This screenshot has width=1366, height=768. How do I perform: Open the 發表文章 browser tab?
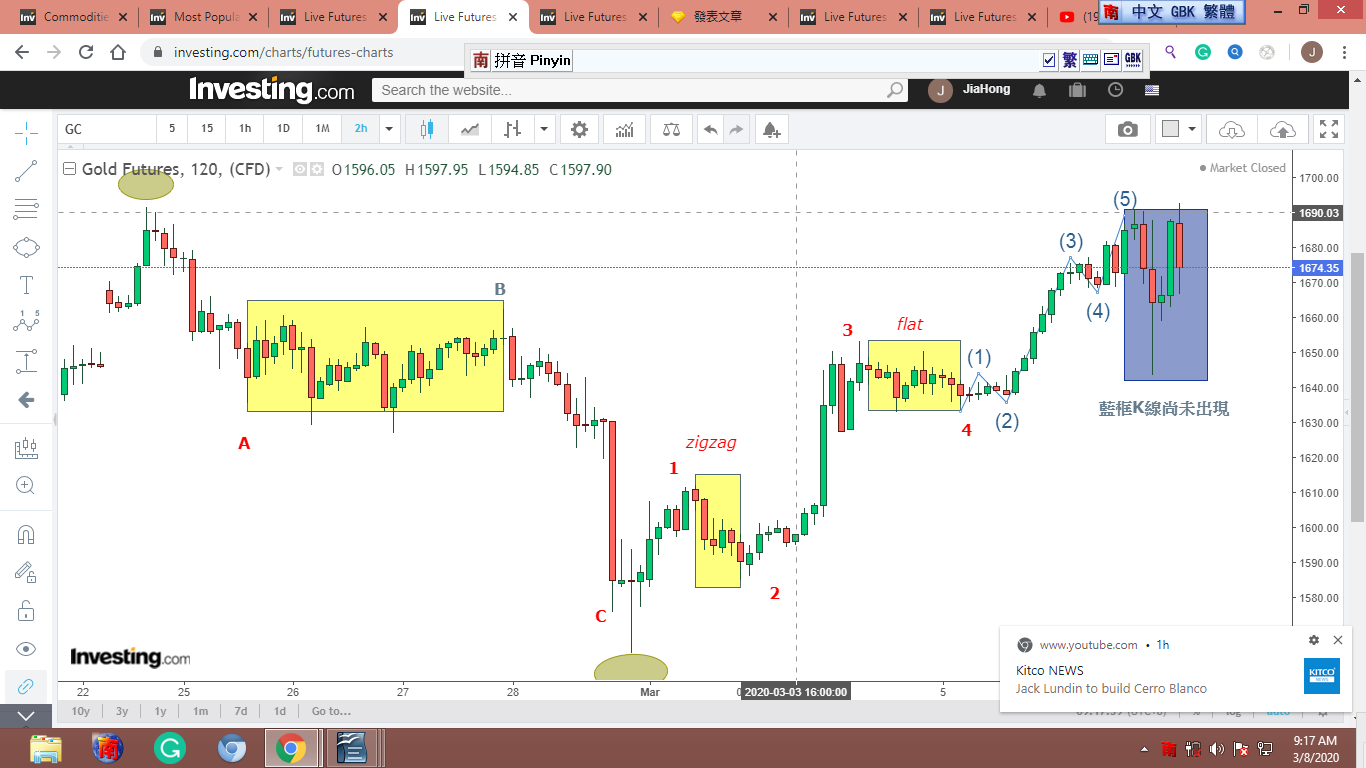724,17
